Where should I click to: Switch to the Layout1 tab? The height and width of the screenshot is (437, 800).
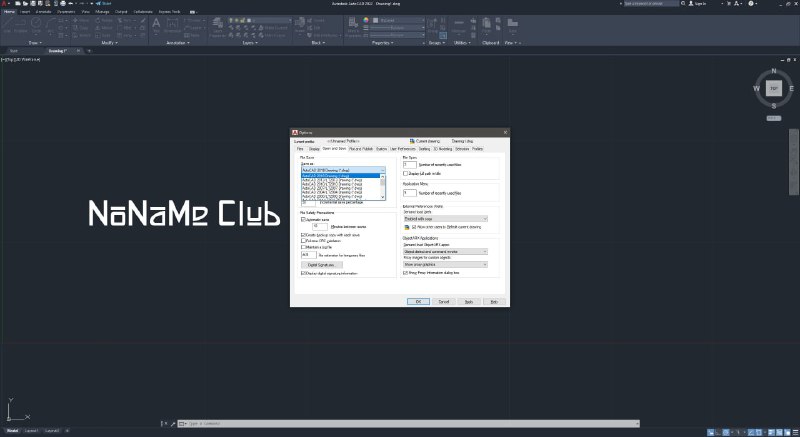(31, 431)
